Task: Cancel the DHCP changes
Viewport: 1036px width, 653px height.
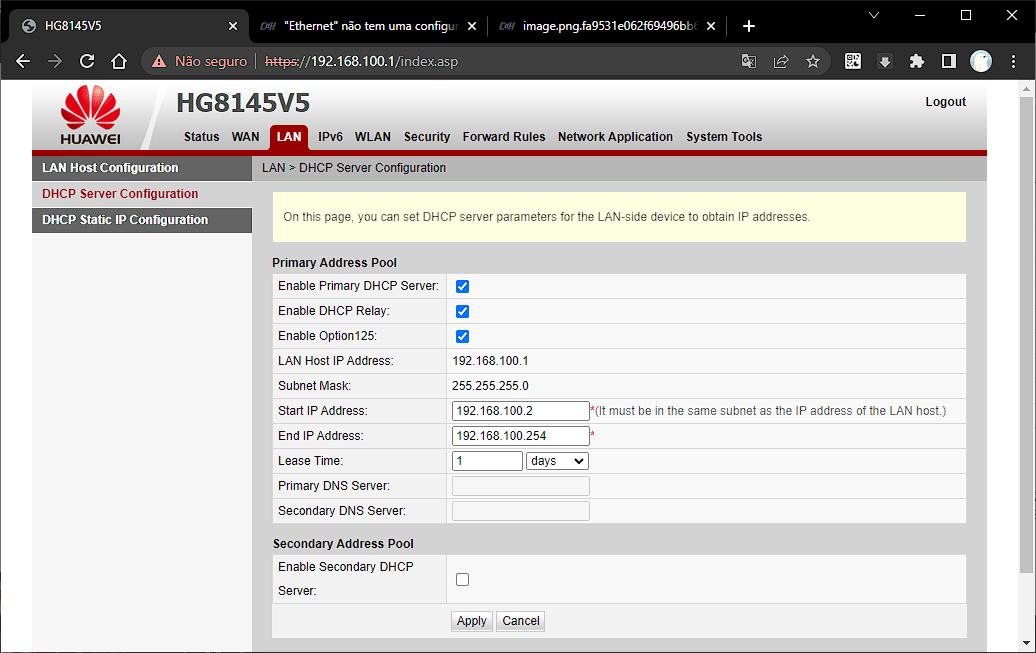Action: click(521, 621)
